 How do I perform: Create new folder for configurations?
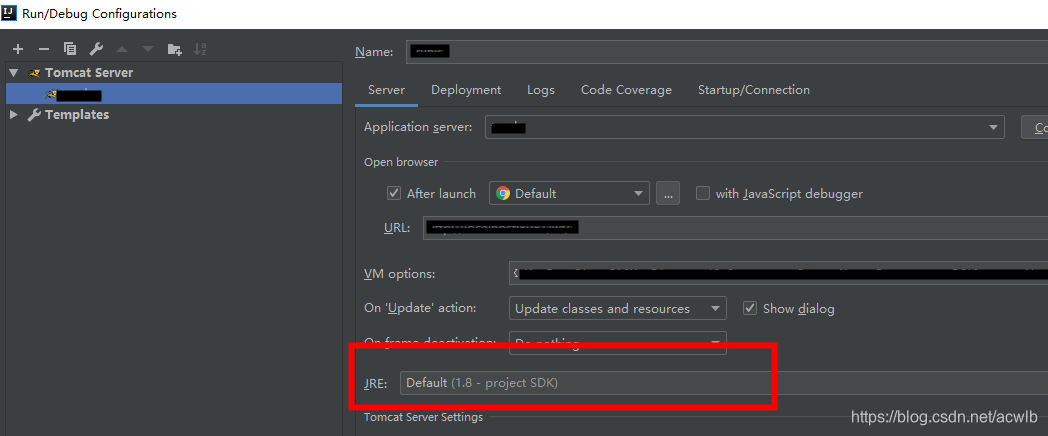point(174,49)
